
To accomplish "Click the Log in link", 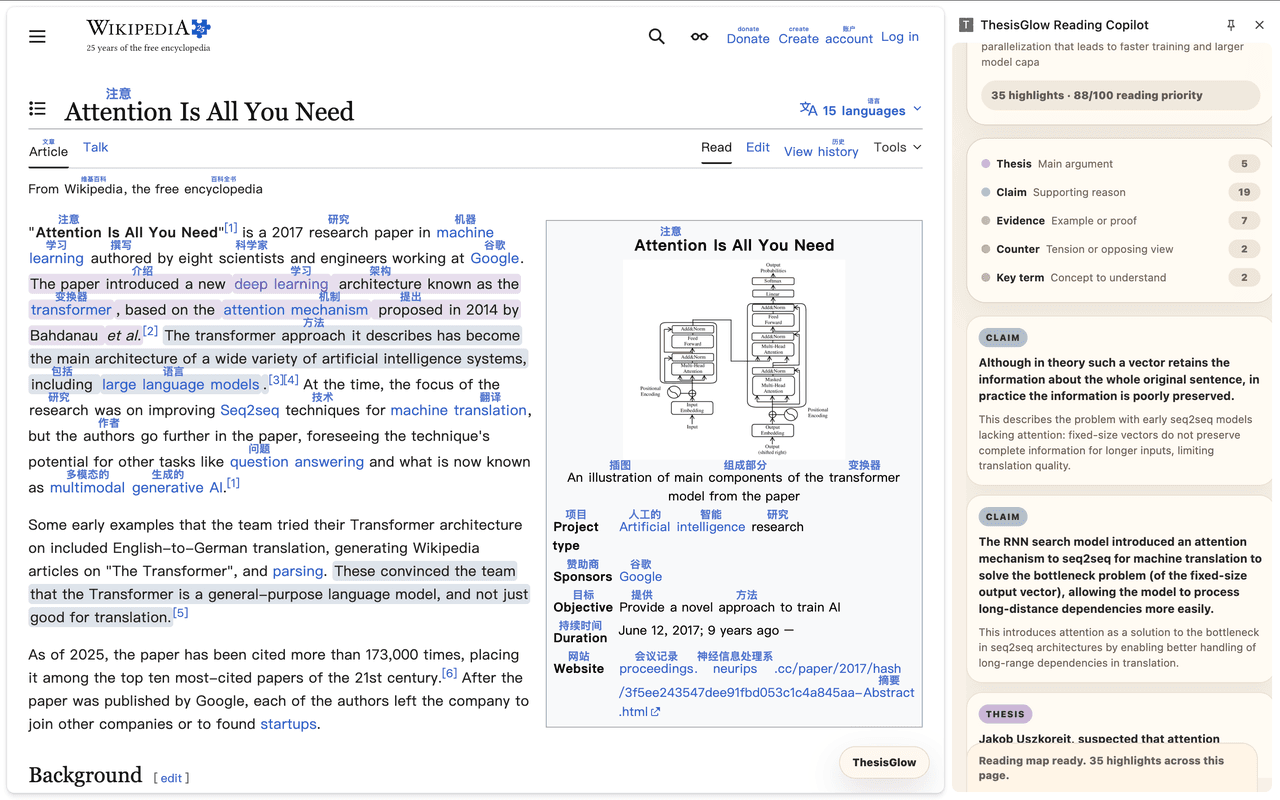I will click(x=900, y=37).
